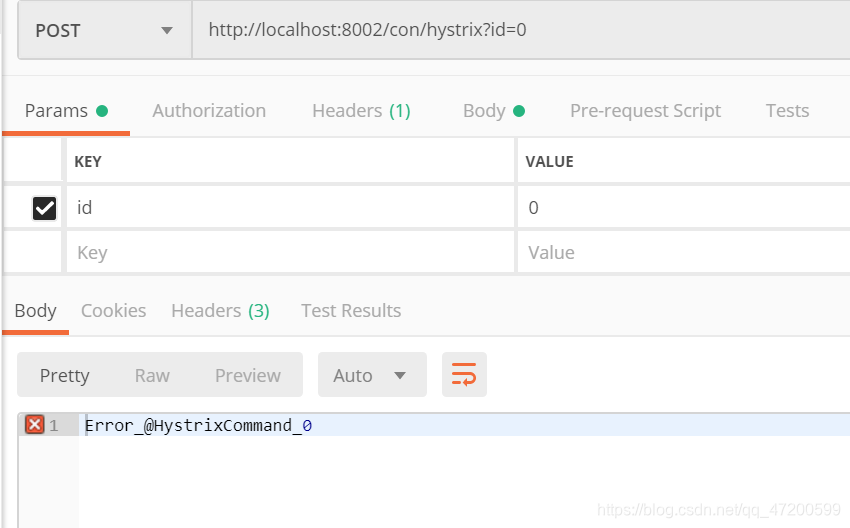Select the Raw view button
This screenshot has width=850, height=528.
152,375
